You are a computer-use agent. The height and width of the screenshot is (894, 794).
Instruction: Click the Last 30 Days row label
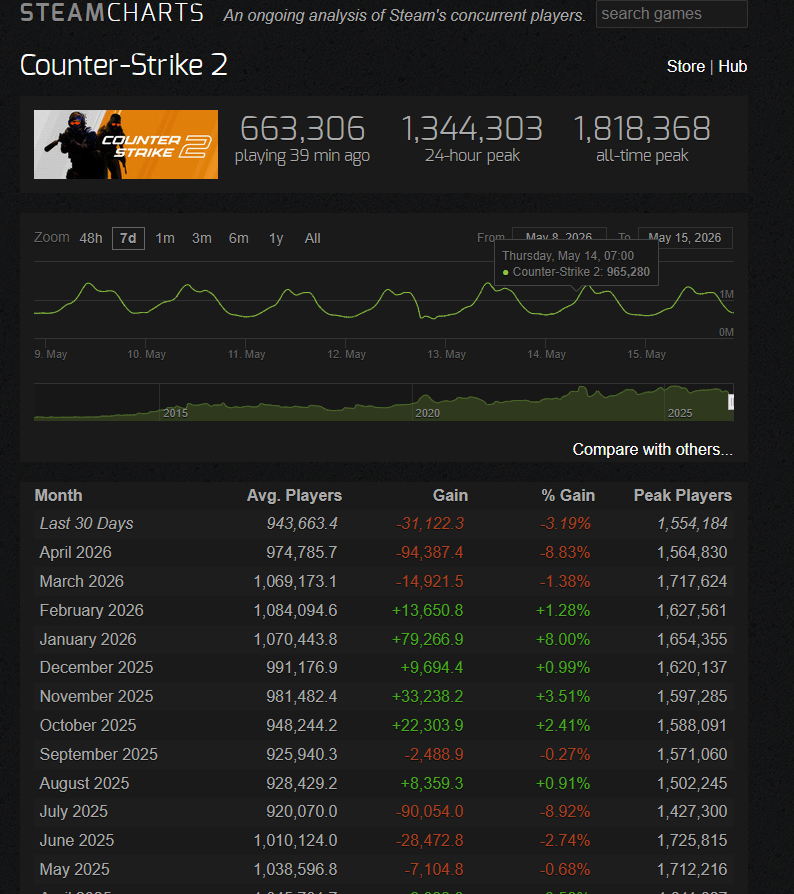tap(86, 523)
